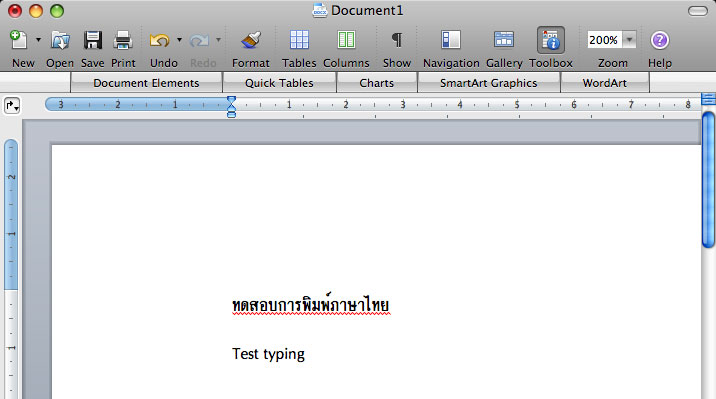Click the split window handle above the scrollbar
This screenshot has height=399, width=716.
[x=708, y=99]
